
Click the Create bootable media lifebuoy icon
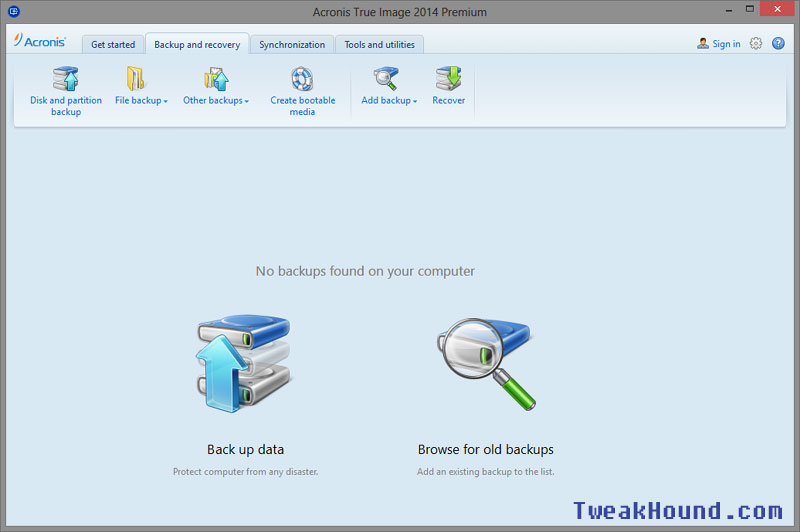302,79
